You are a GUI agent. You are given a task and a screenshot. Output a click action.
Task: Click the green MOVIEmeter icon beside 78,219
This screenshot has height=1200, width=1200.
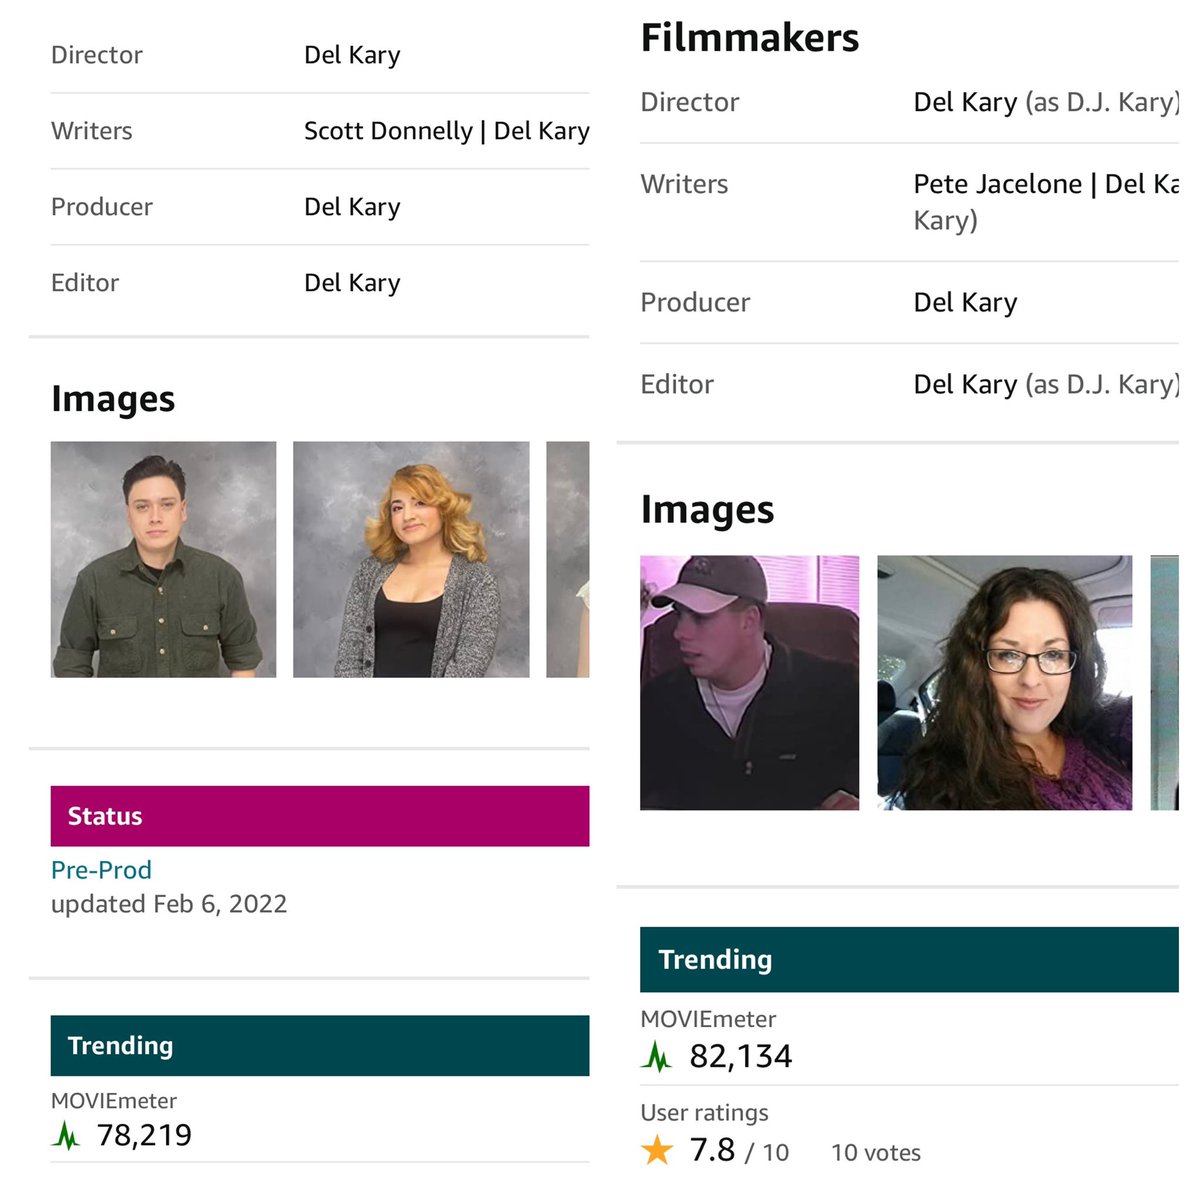[x=66, y=1135]
